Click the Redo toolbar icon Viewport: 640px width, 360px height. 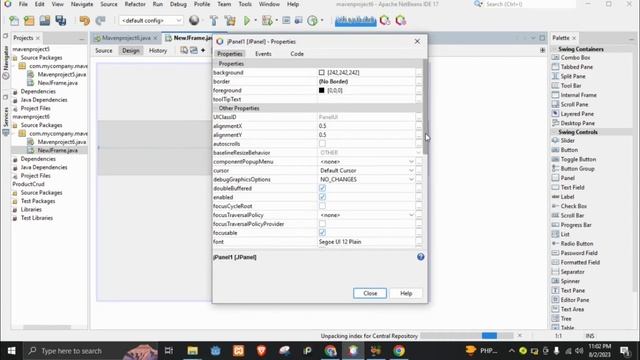click(100, 20)
